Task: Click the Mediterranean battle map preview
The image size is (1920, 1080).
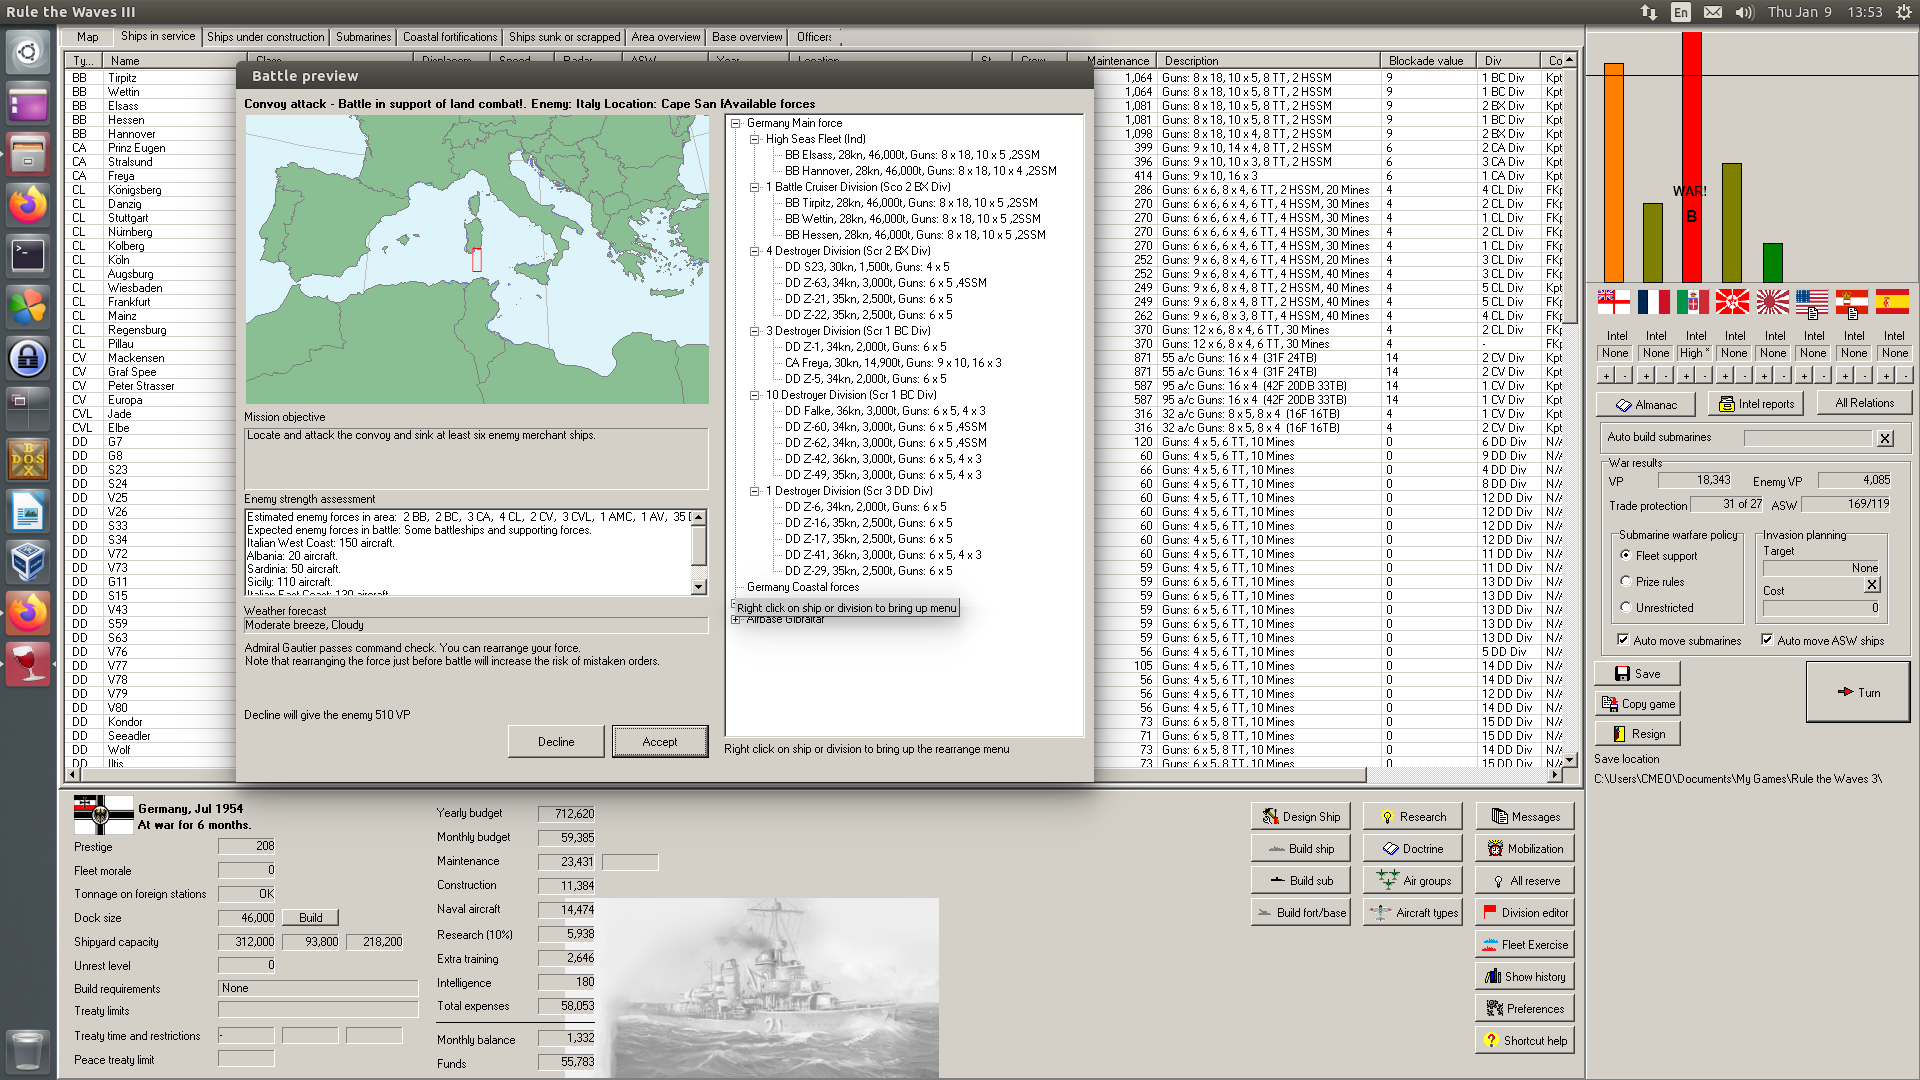Action: 477,260
